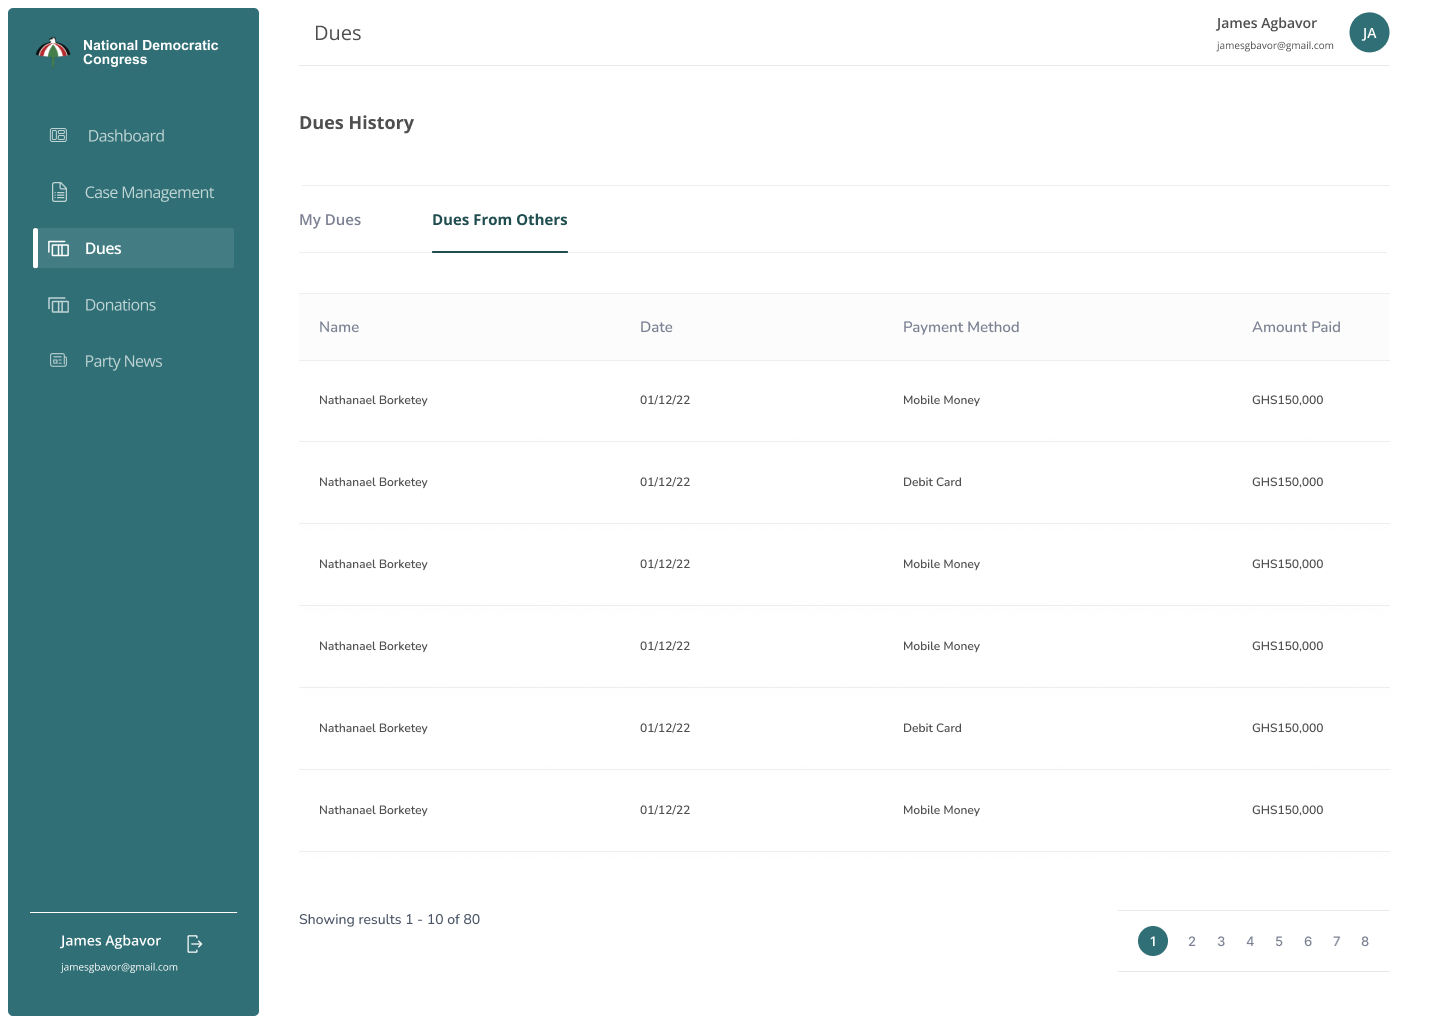Open Party News menu item
This screenshot has width=1440, height=1024.
pyautogui.click(x=123, y=361)
